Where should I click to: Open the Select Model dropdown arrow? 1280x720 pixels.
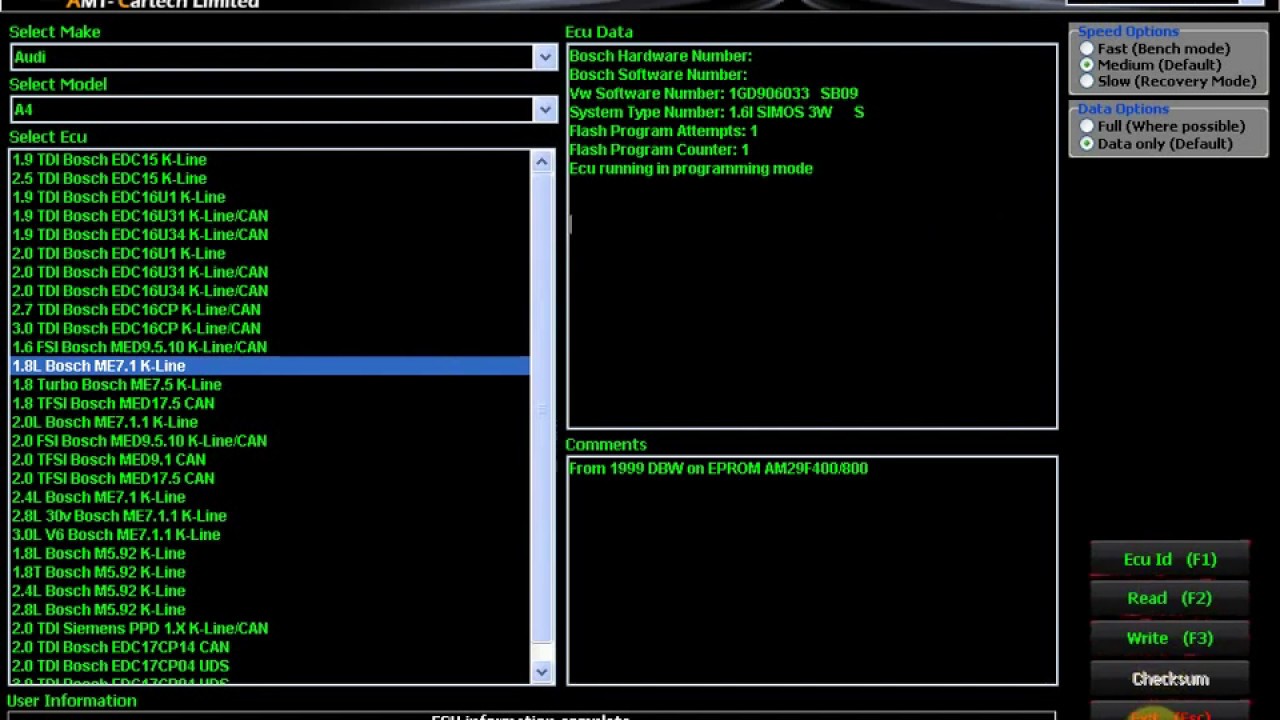544,109
